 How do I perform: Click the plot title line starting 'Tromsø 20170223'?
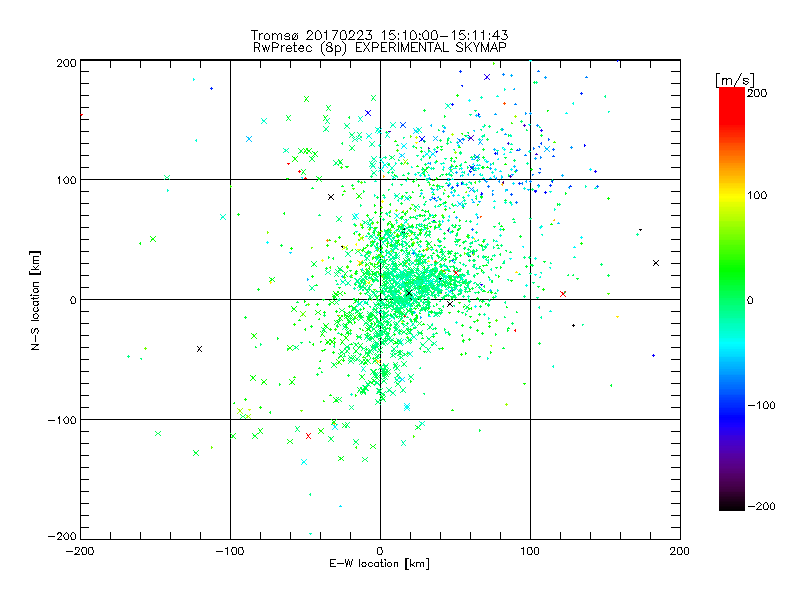(x=379, y=35)
